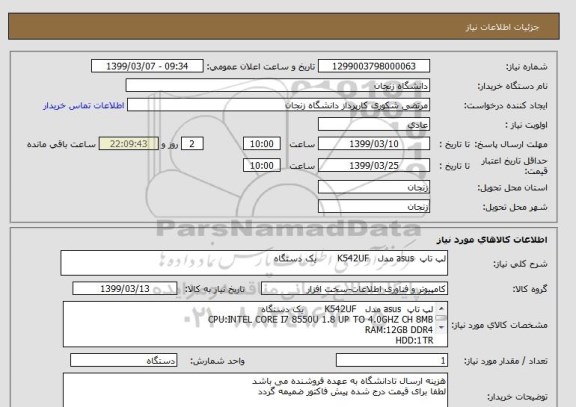Select the HDD:1TR specification line
This screenshot has height=407, width=576.
(414, 341)
